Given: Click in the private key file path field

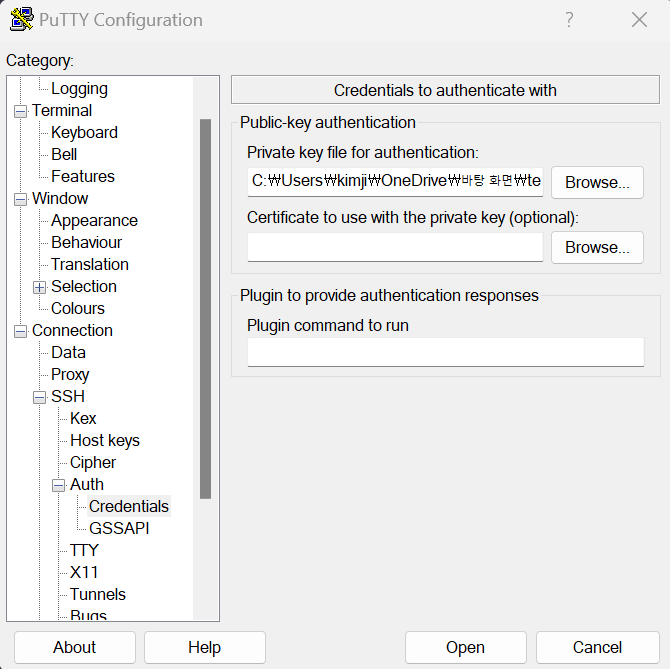Looking at the screenshot, I should click(x=395, y=182).
